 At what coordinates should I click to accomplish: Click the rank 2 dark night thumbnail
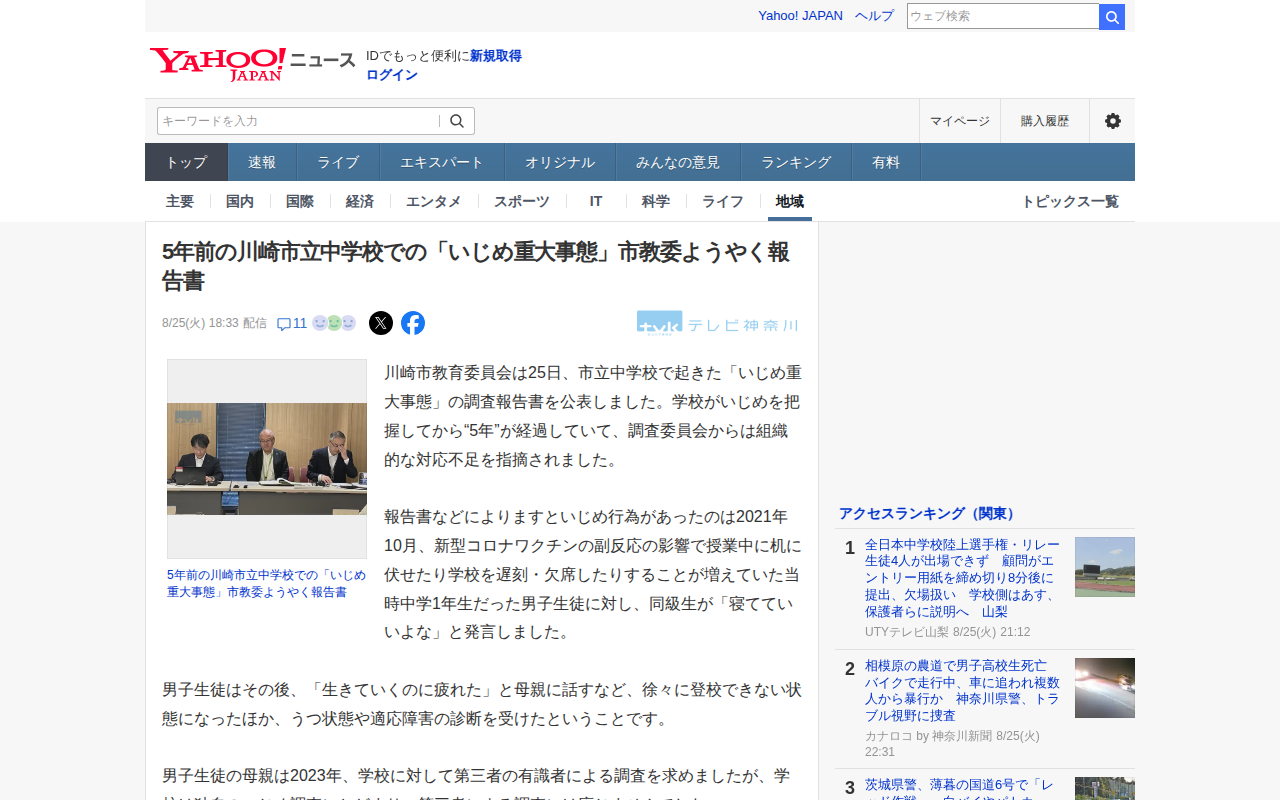click(1105, 688)
